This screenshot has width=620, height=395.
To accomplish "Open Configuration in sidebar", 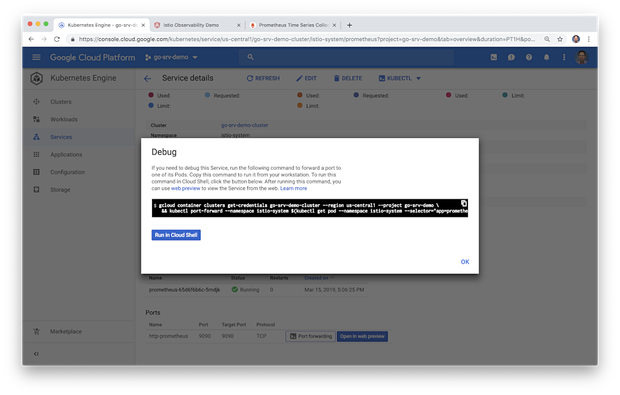I will tap(67, 172).
